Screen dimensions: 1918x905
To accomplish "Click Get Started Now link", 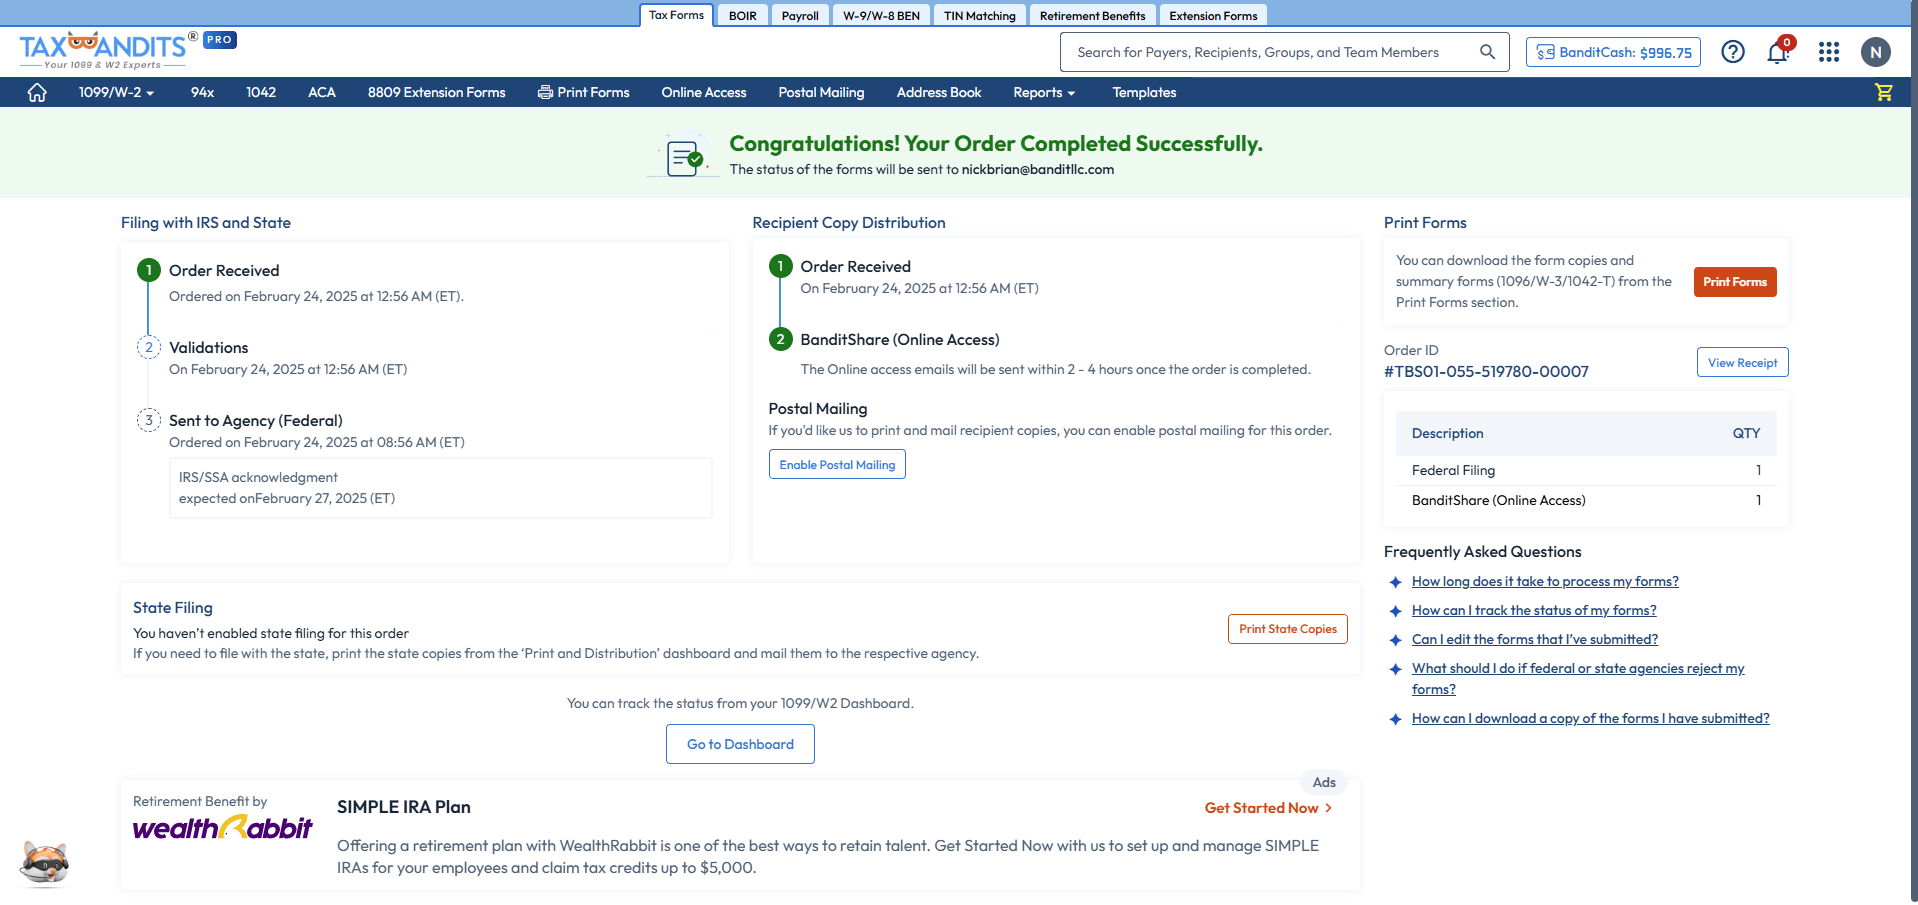I will [x=1268, y=808].
